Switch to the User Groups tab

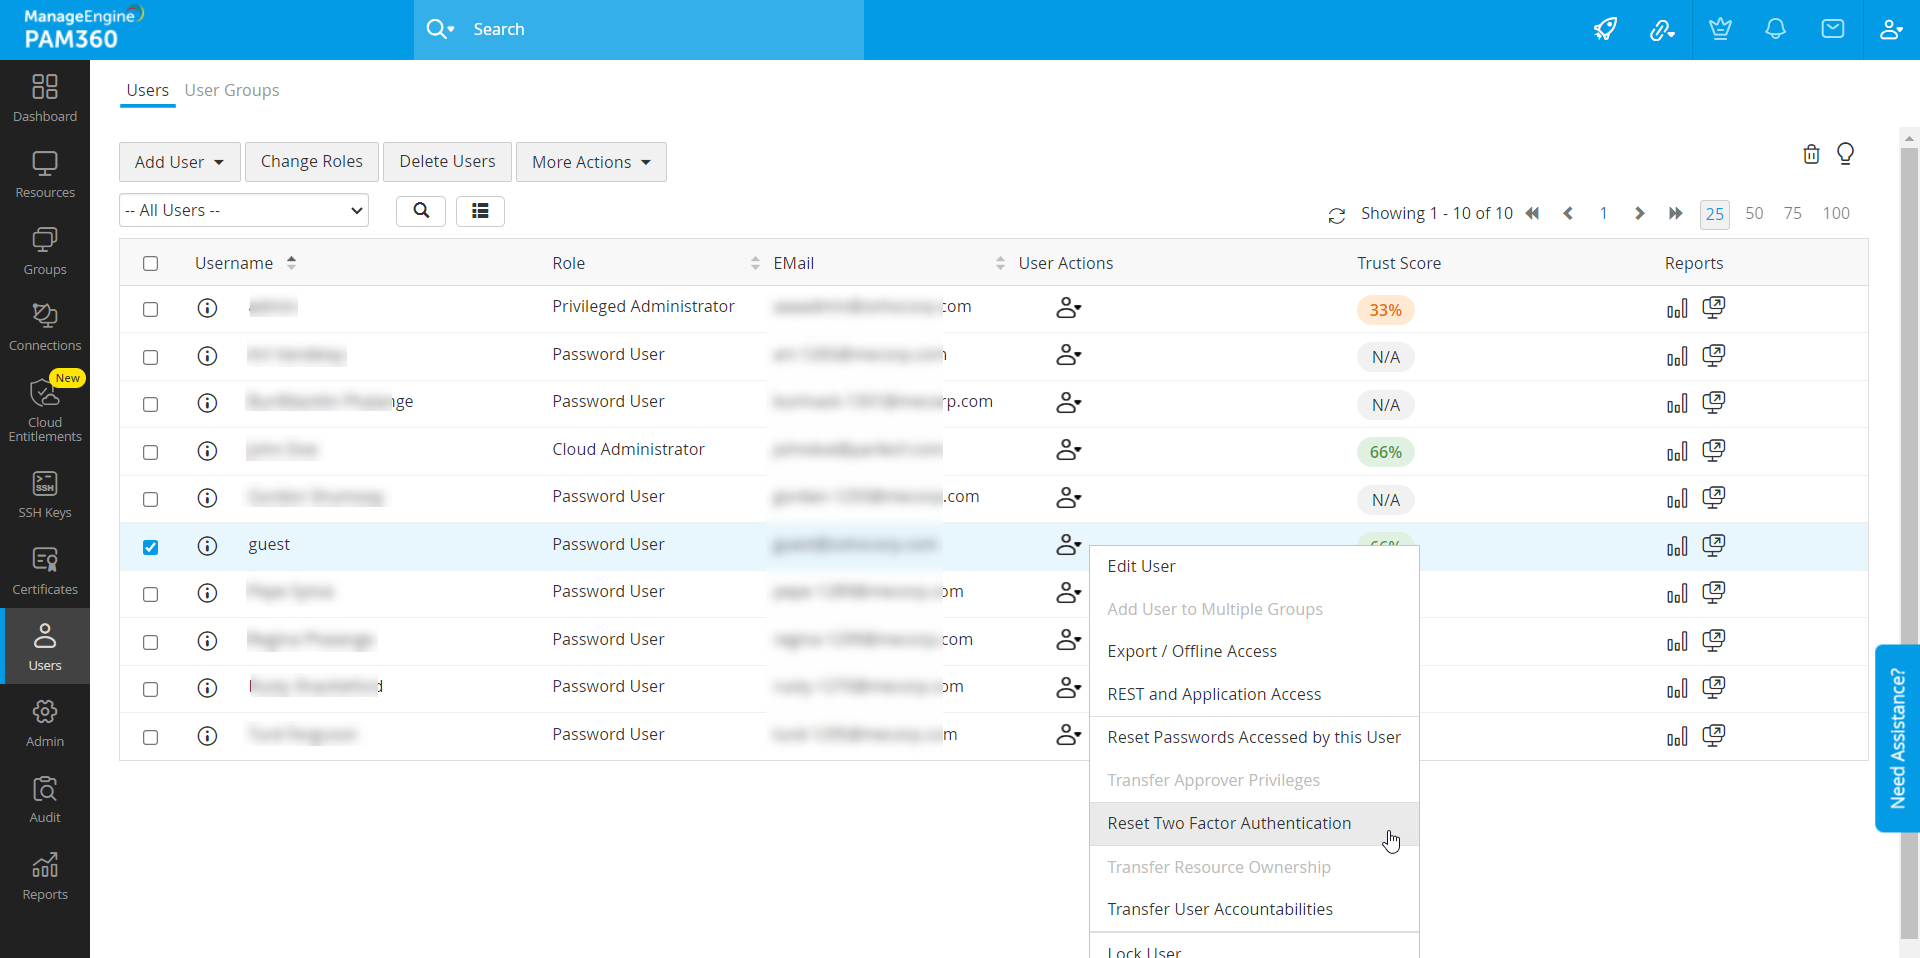tap(232, 90)
